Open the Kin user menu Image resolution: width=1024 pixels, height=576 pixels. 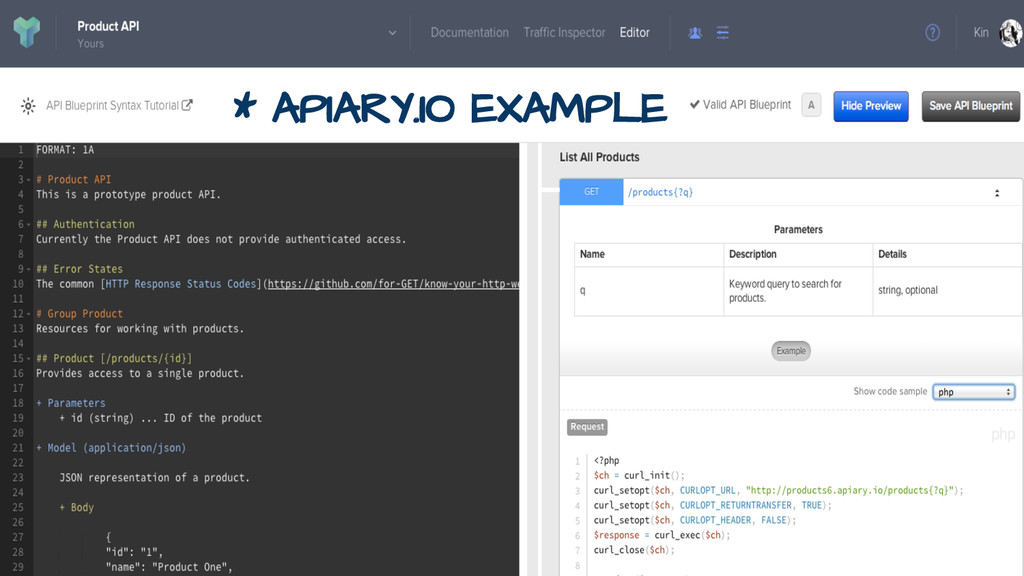coord(981,33)
